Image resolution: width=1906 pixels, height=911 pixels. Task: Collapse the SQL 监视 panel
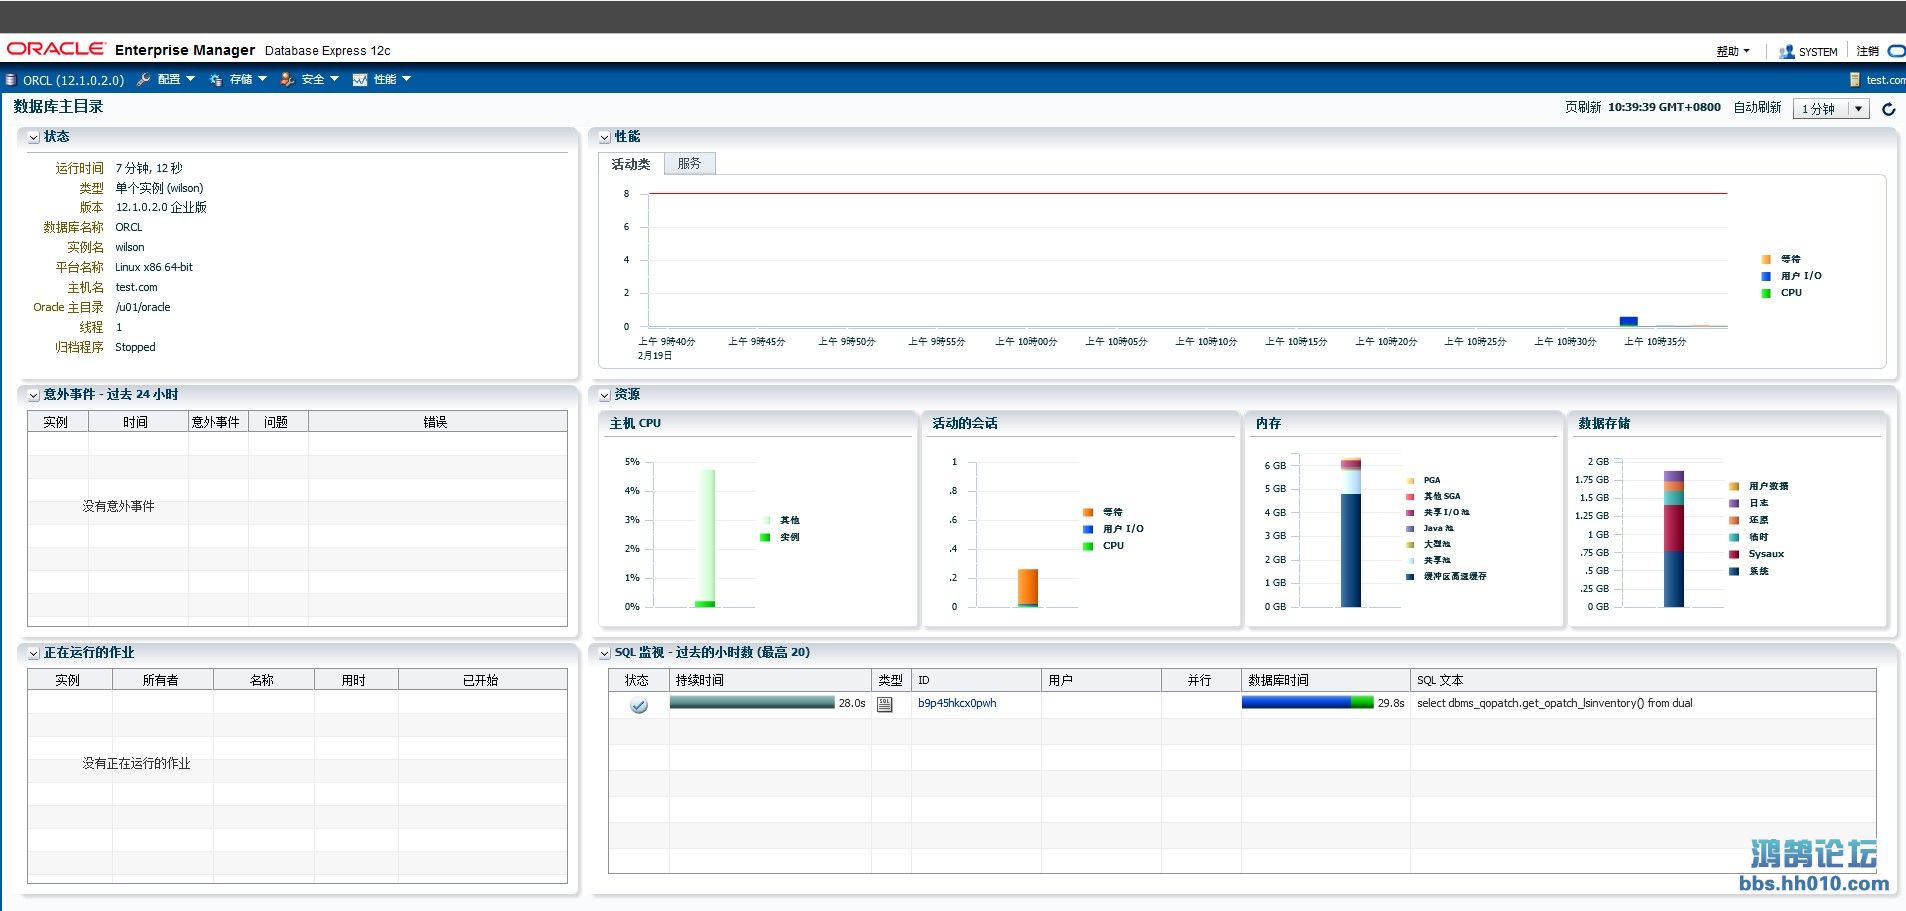click(605, 653)
